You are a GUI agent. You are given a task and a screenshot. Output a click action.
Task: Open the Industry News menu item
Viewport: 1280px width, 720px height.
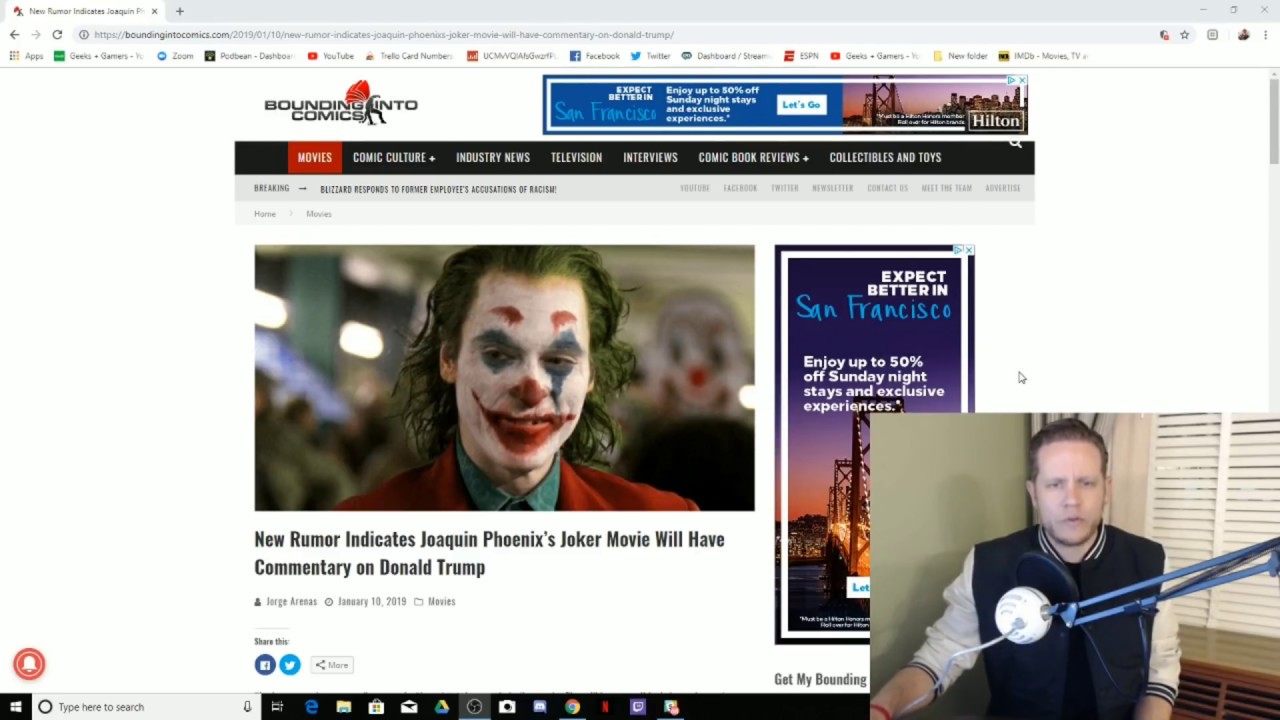tap(493, 157)
